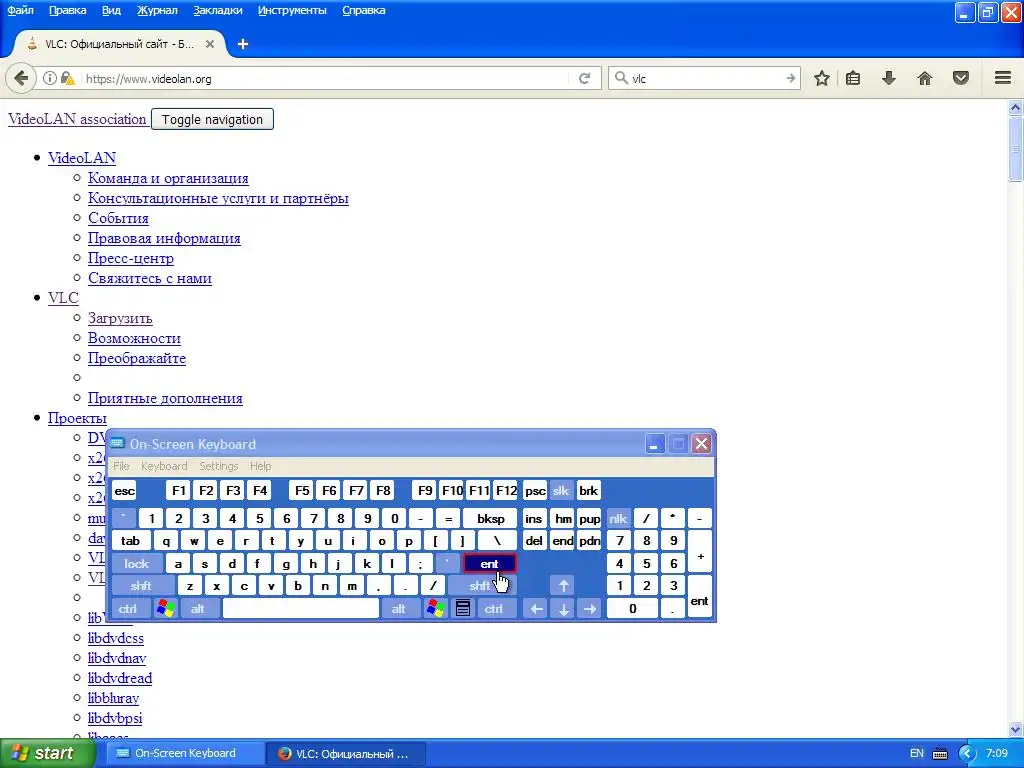Viewport: 1024px width, 768px height.
Task: Toggle the left shft key on keyboard
Action: click(141, 586)
